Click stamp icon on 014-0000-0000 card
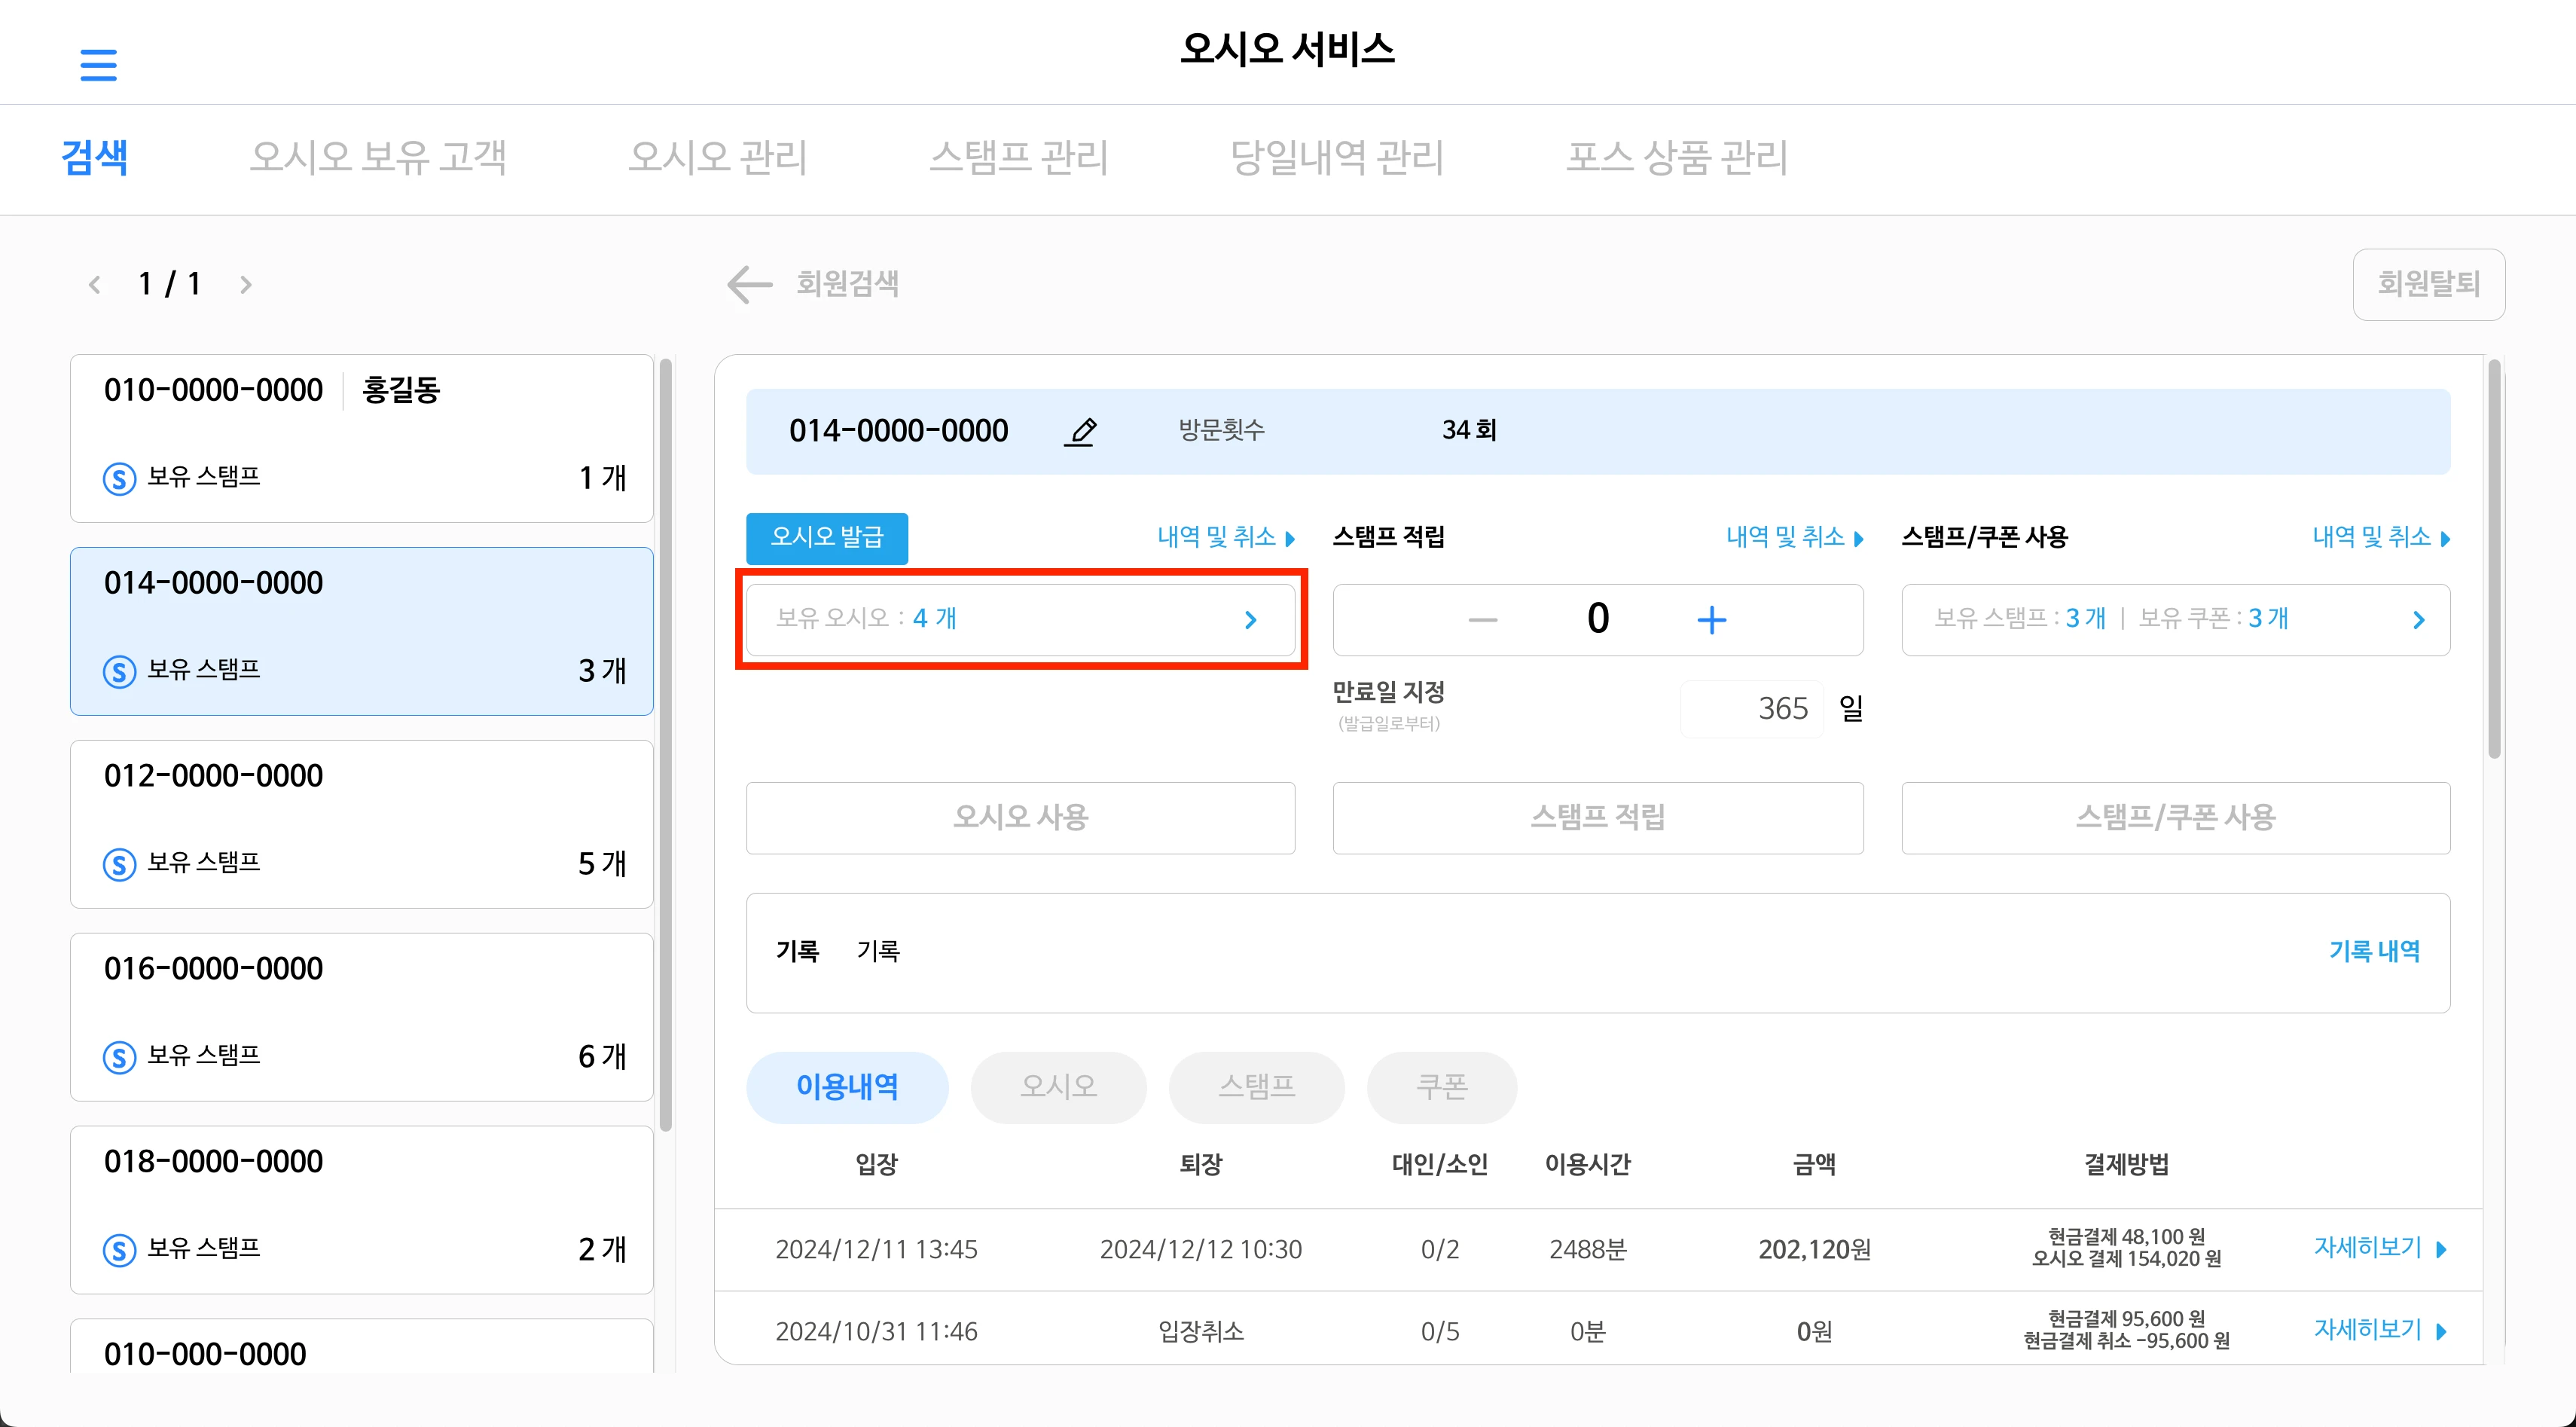 (120, 671)
